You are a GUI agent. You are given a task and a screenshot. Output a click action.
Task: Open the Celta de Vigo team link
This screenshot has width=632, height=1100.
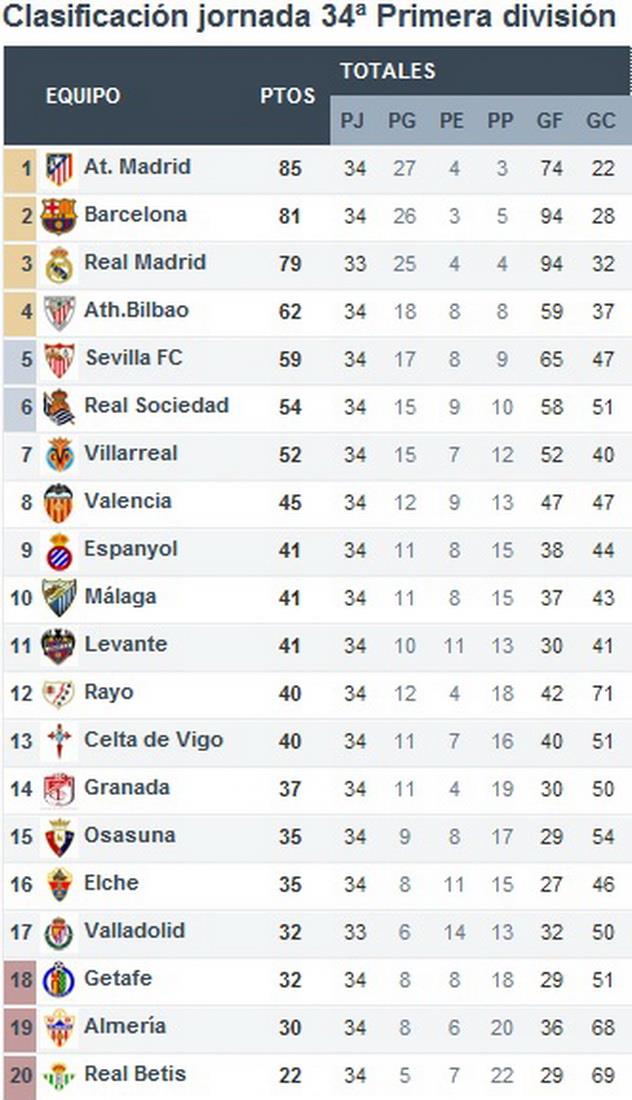pyautogui.click(x=153, y=741)
